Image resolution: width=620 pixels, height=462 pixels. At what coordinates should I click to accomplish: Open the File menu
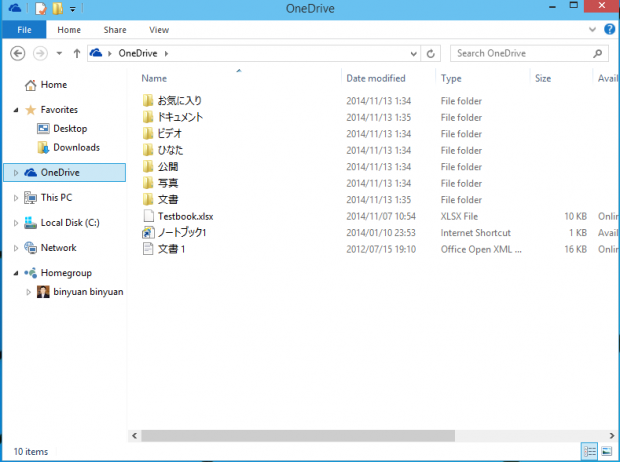click(24, 30)
